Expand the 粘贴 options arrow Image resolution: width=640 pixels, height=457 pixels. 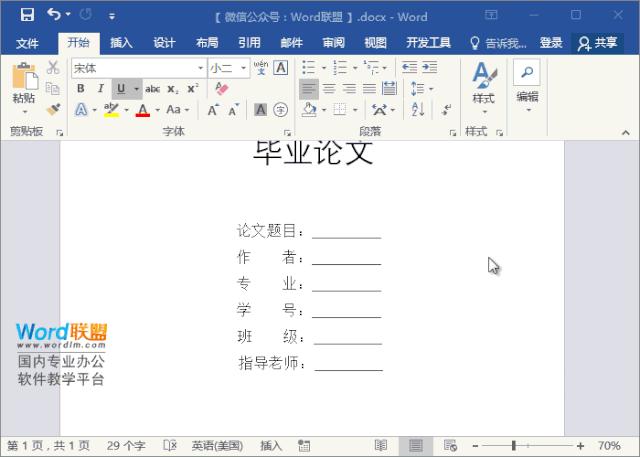coord(24,111)
